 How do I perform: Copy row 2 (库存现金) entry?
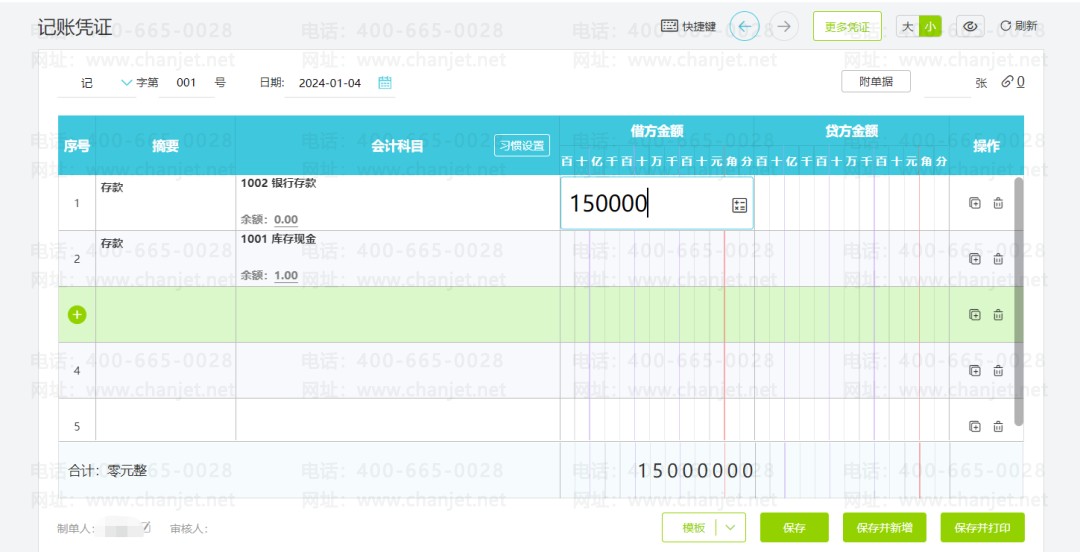click(x=975, y=259)
